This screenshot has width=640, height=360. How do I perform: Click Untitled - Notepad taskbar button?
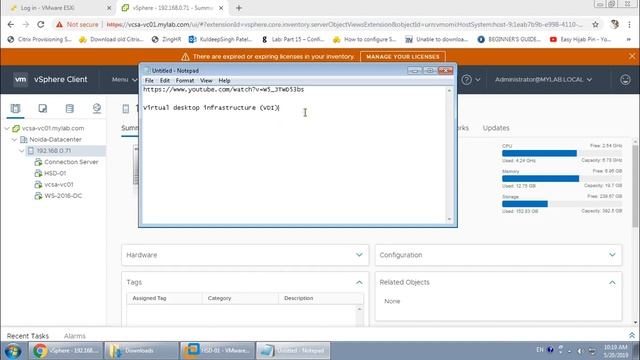coord(293,351)
